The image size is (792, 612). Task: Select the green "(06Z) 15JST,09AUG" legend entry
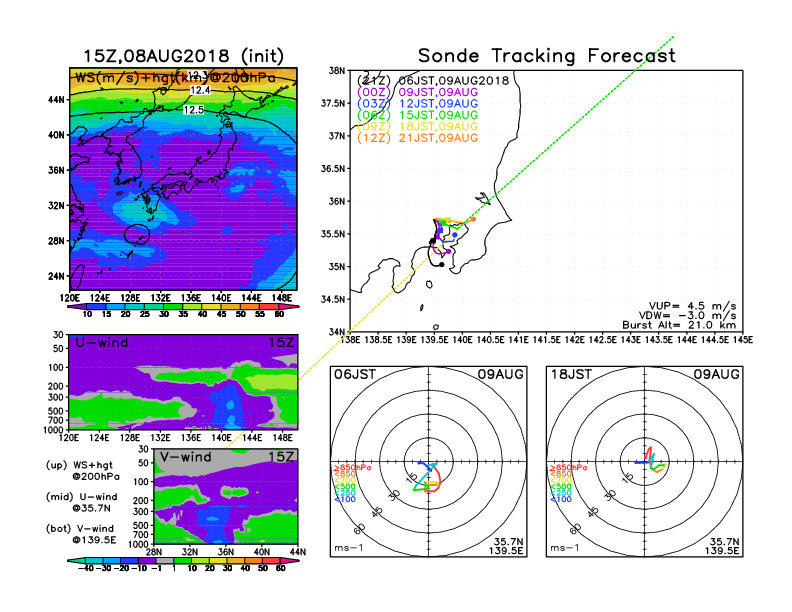[417, 115]
